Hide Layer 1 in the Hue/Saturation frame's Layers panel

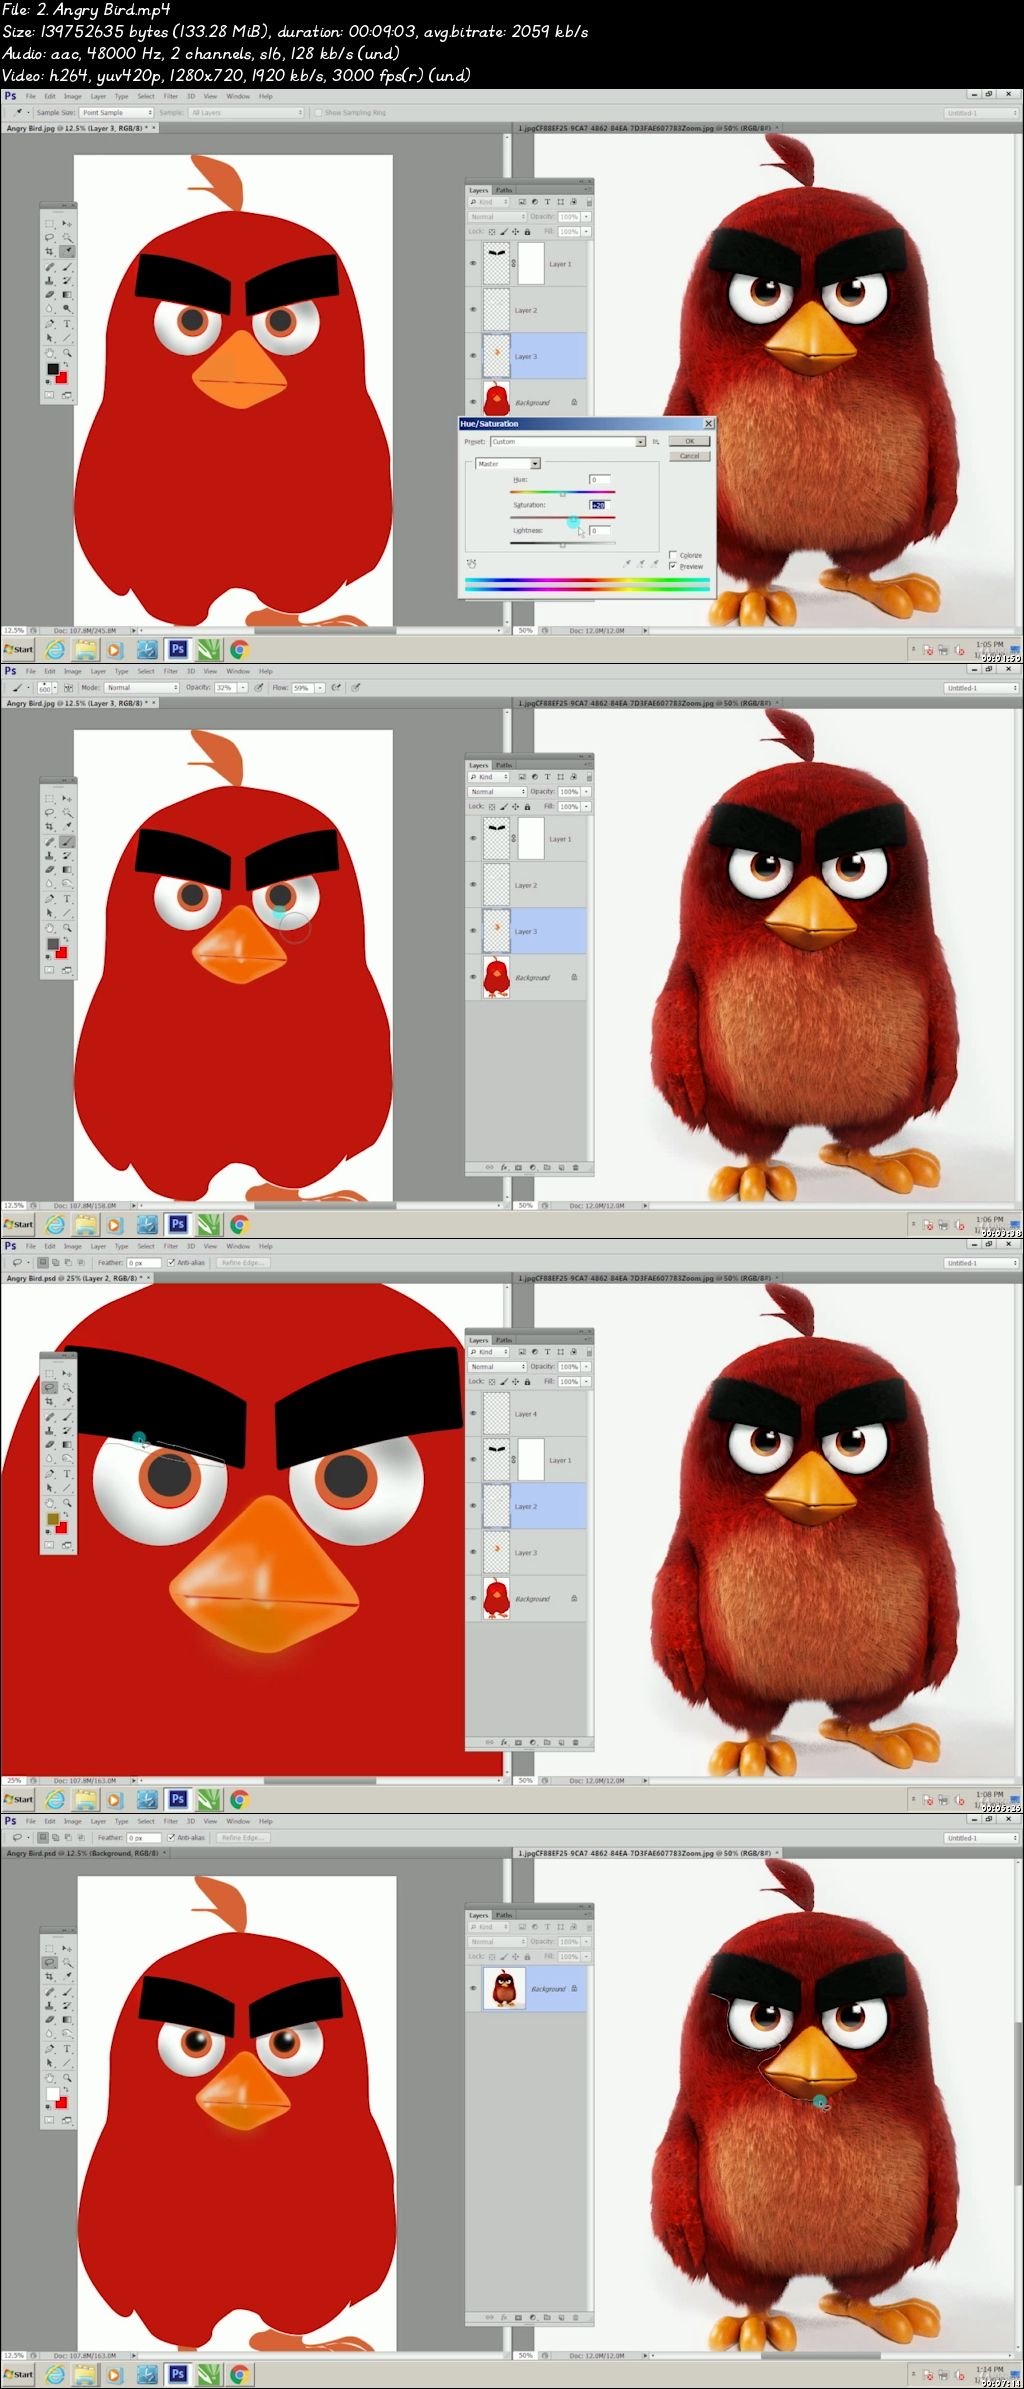[x=473, y=264]
